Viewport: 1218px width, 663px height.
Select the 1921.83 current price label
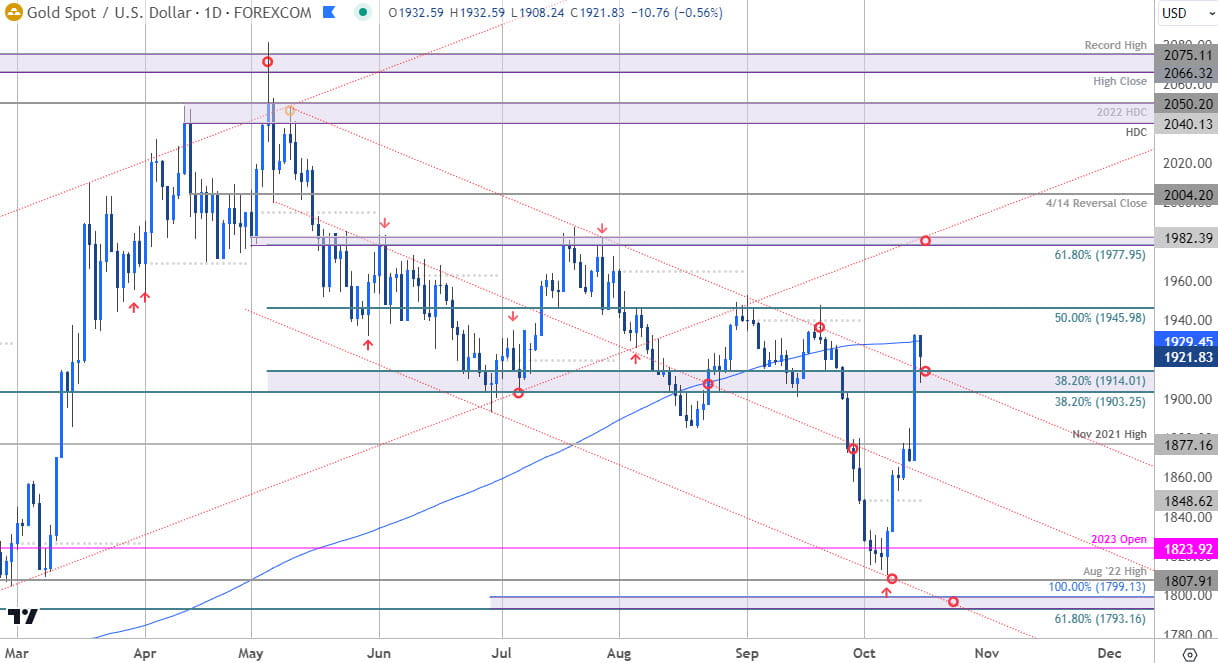(1185, 357)
